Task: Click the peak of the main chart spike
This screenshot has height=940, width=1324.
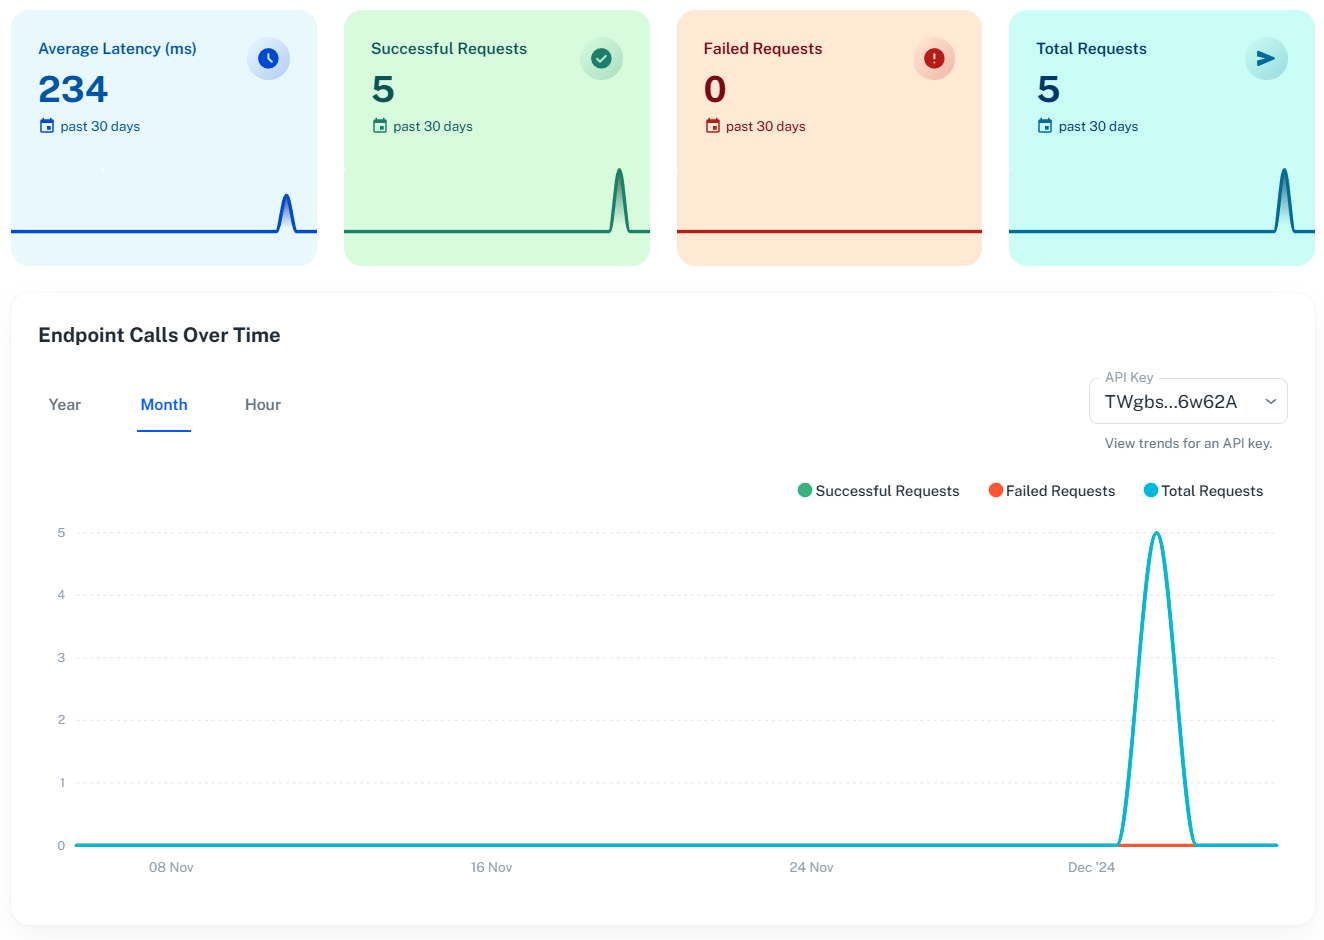Action: pyautogui.click(x=1157, y=533)
